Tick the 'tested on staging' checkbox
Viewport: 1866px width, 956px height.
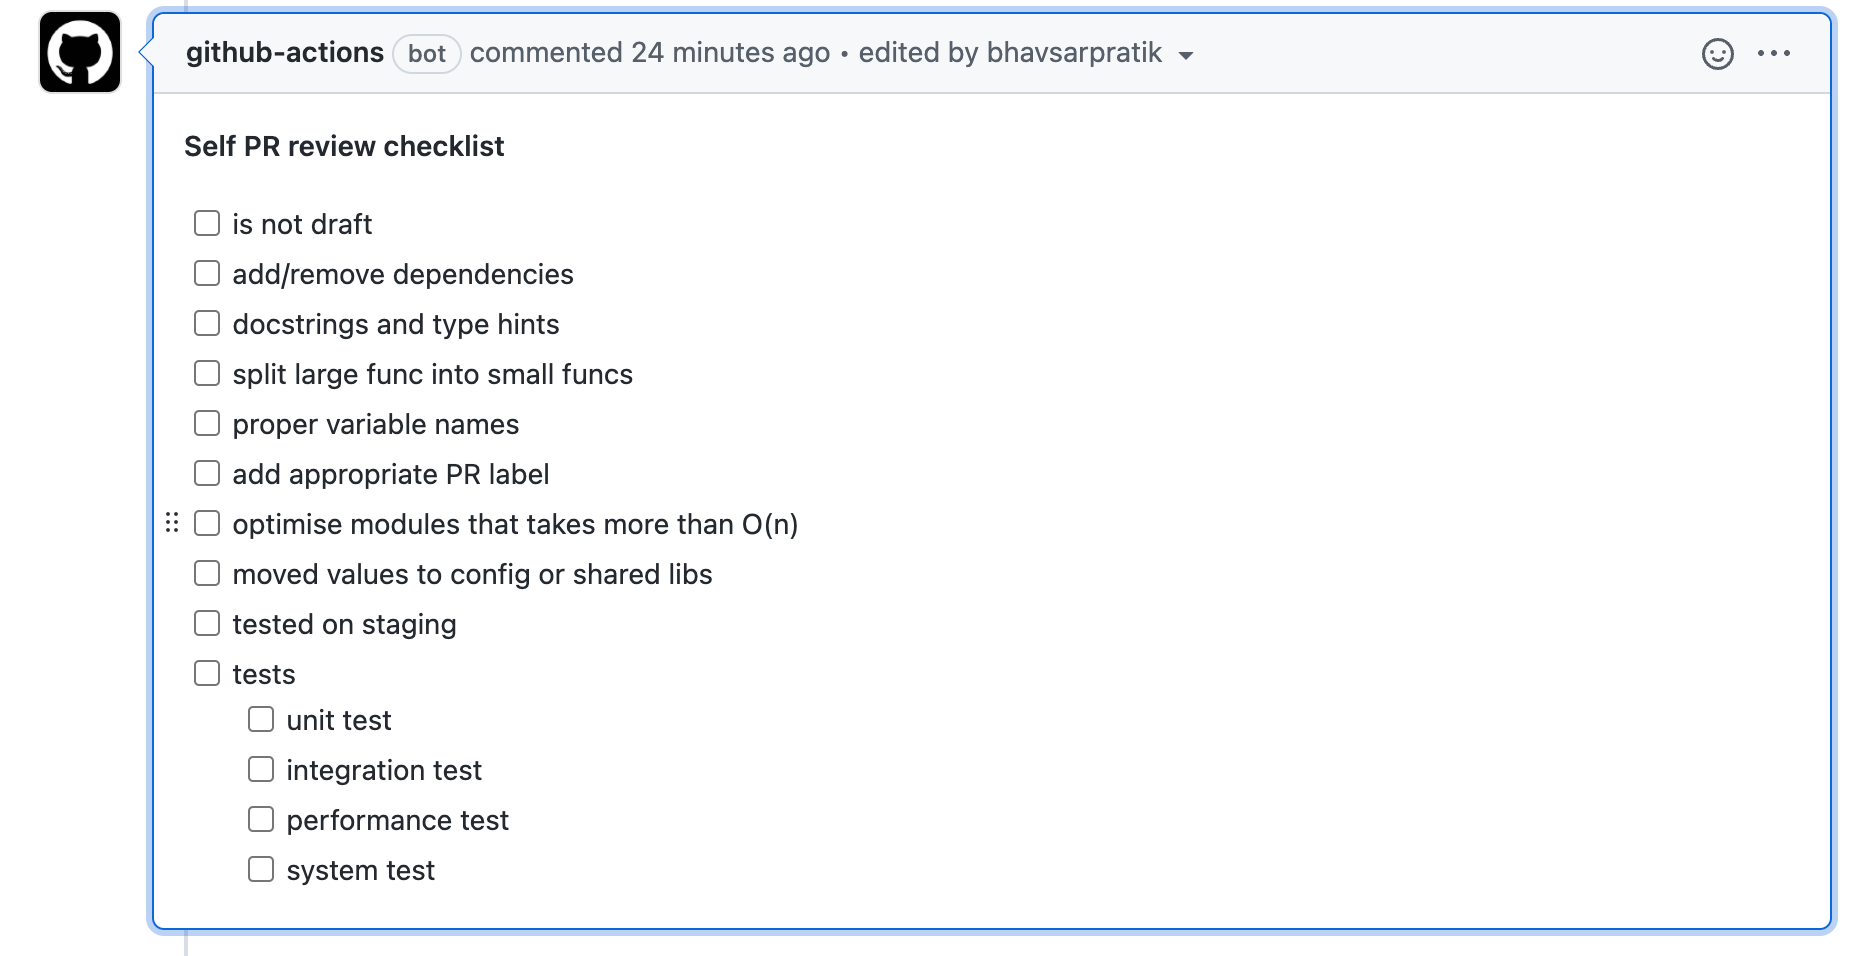[206, 622]
